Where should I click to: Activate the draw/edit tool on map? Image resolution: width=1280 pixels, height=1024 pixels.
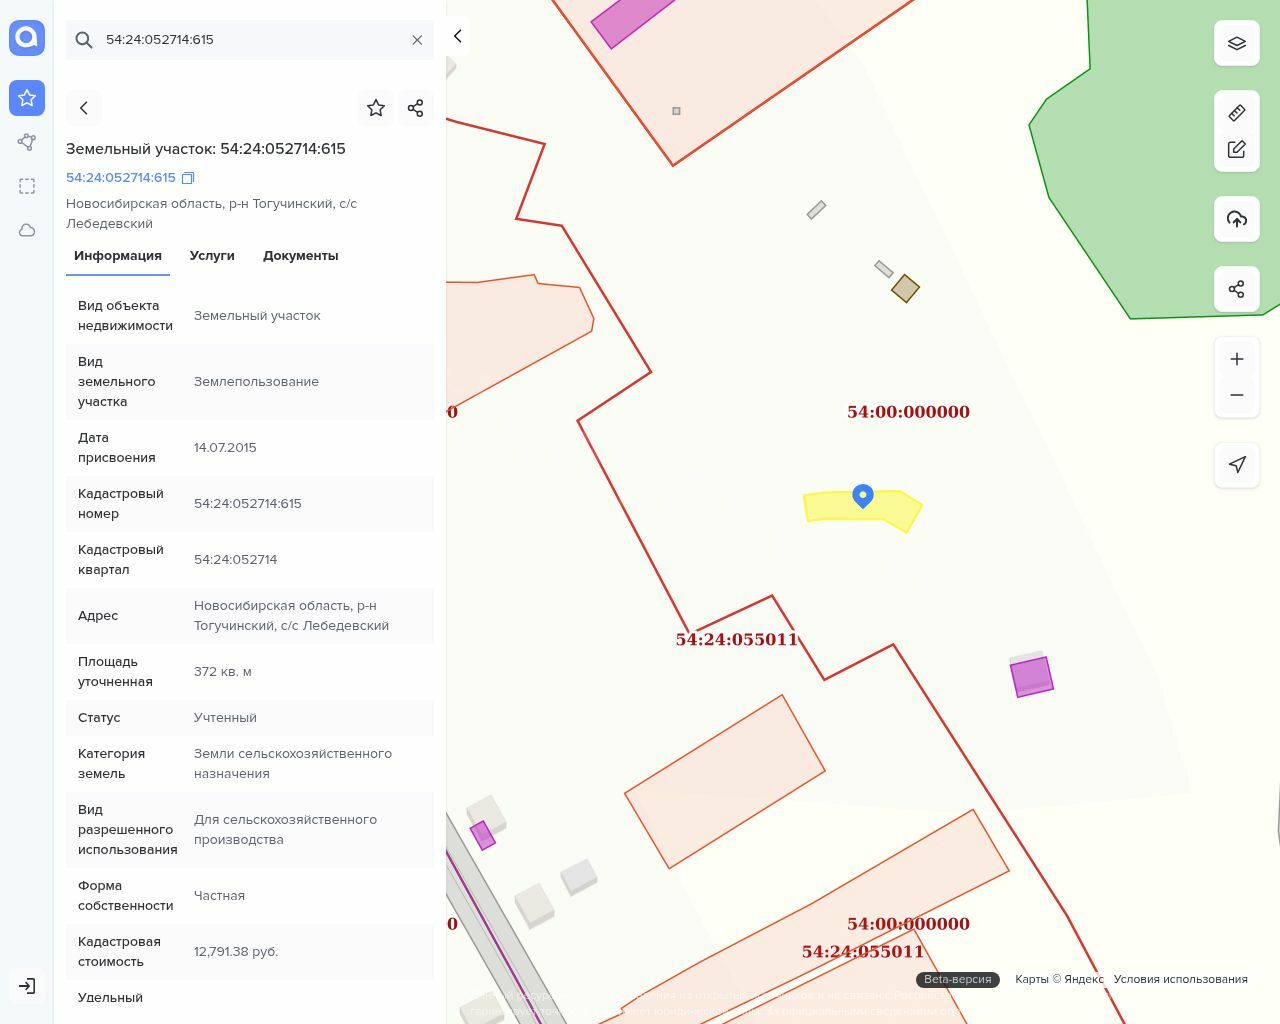click(x=1236, y=149)
